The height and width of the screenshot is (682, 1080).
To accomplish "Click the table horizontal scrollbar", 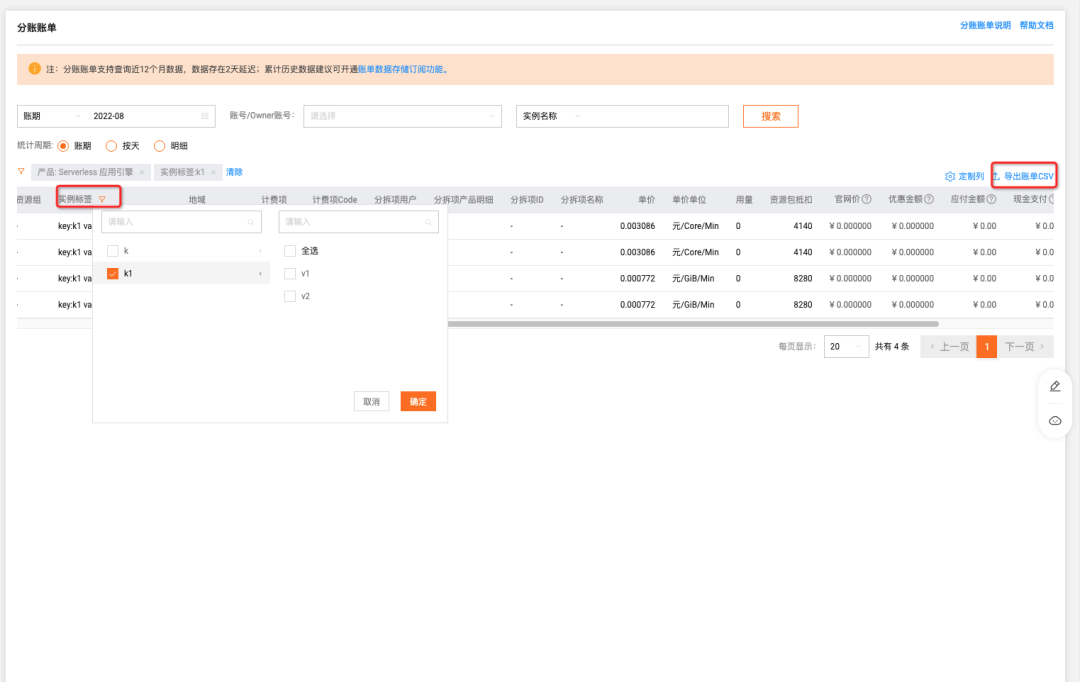I will coord(693,324).
